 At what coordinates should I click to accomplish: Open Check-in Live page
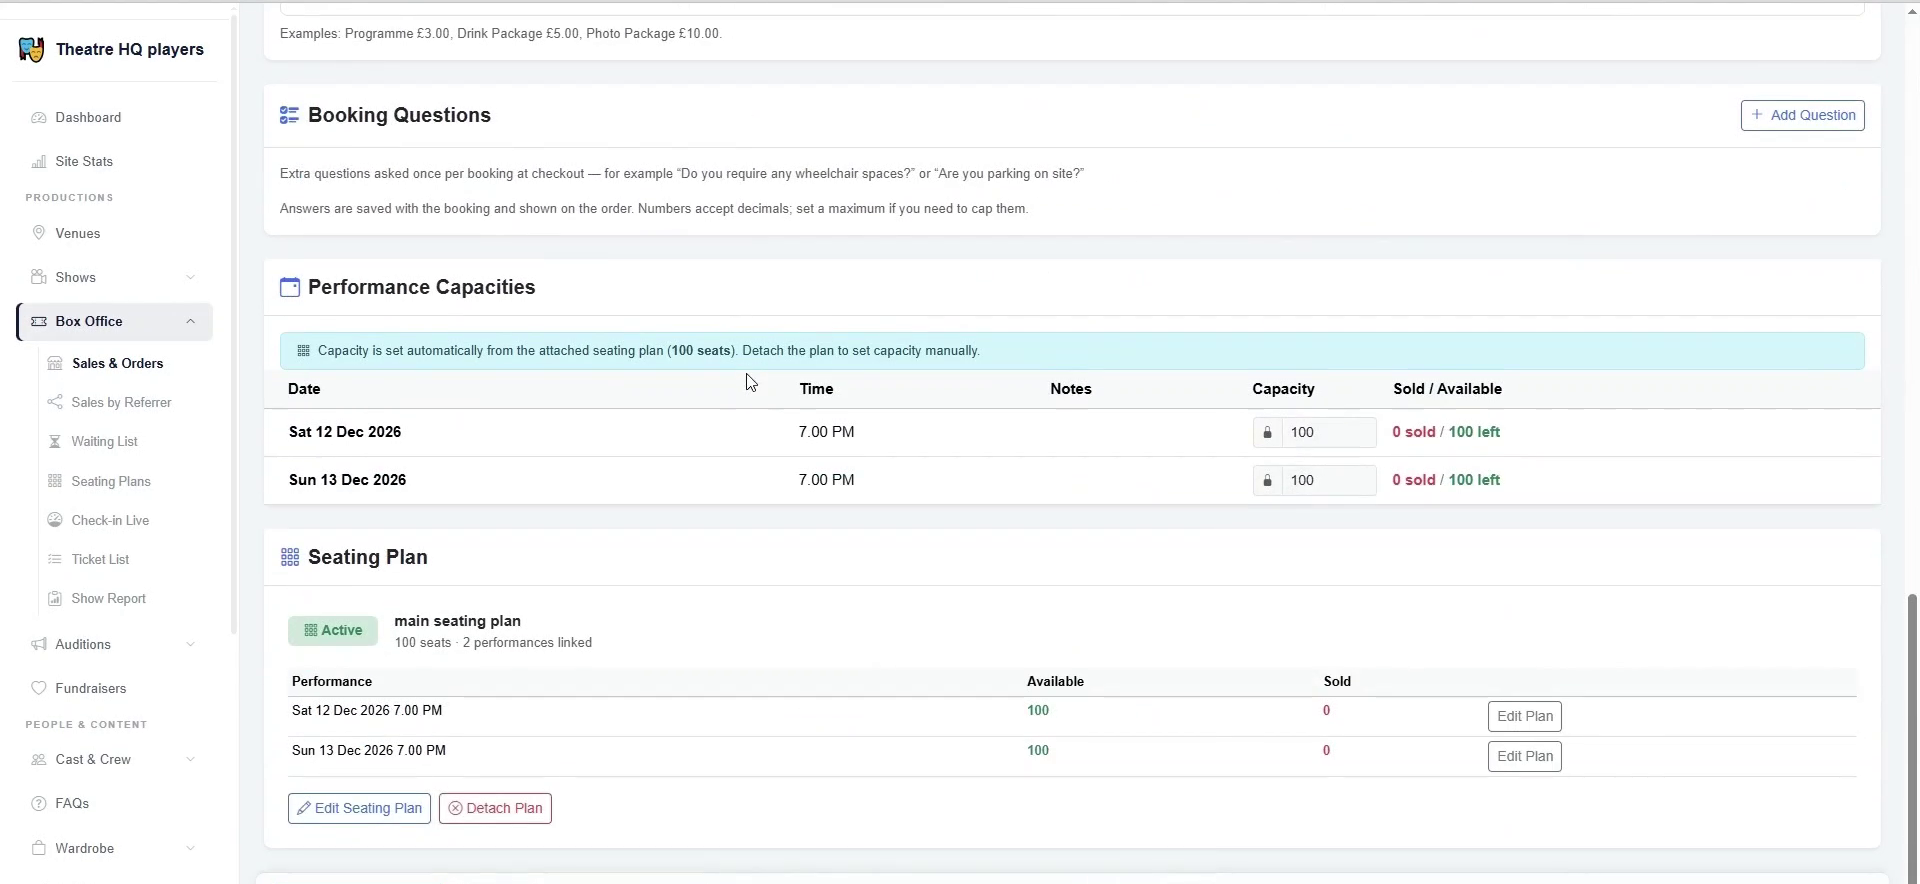click(x=110, y=520)
